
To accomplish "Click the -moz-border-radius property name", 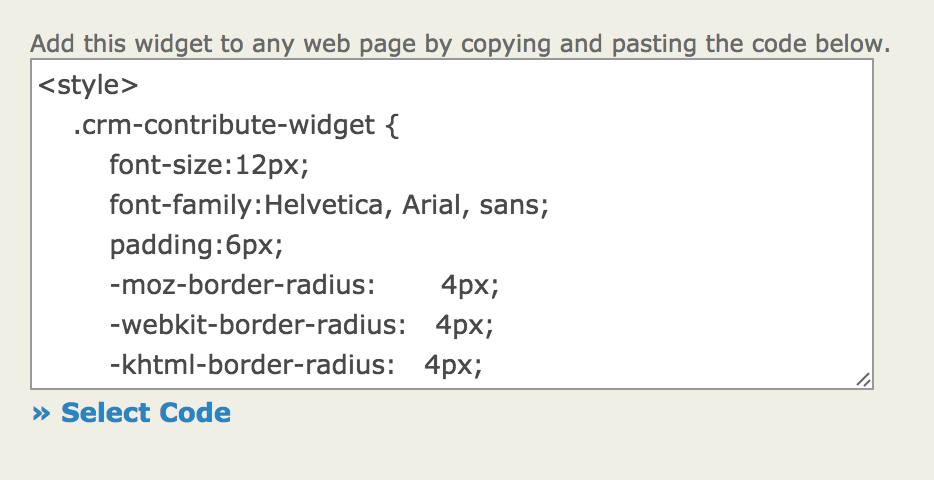I will click(242, 286).
